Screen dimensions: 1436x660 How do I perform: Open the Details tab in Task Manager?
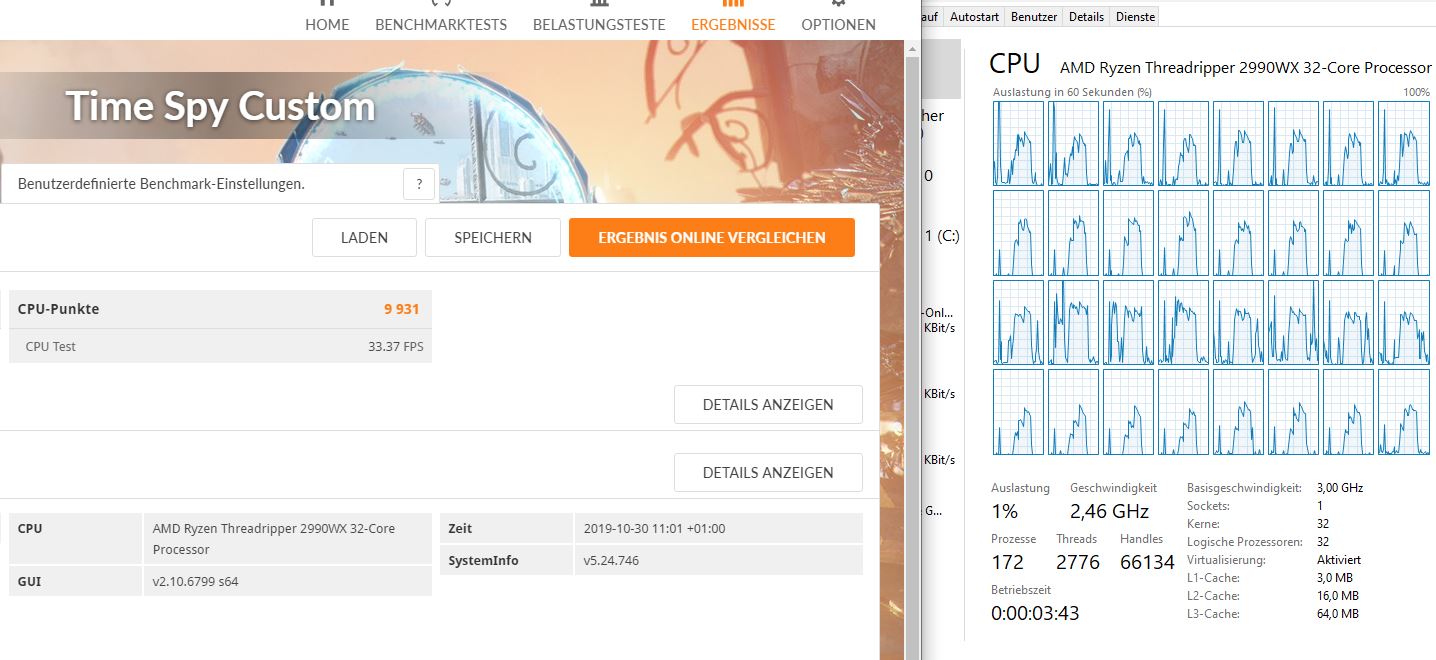[x=1086, y=17]
